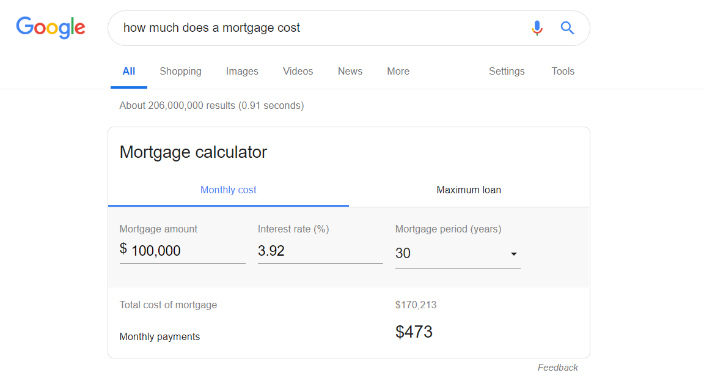Start voice search with microphone icon
The width and height of the screenshot is (704, 389).
pos(537,28)
